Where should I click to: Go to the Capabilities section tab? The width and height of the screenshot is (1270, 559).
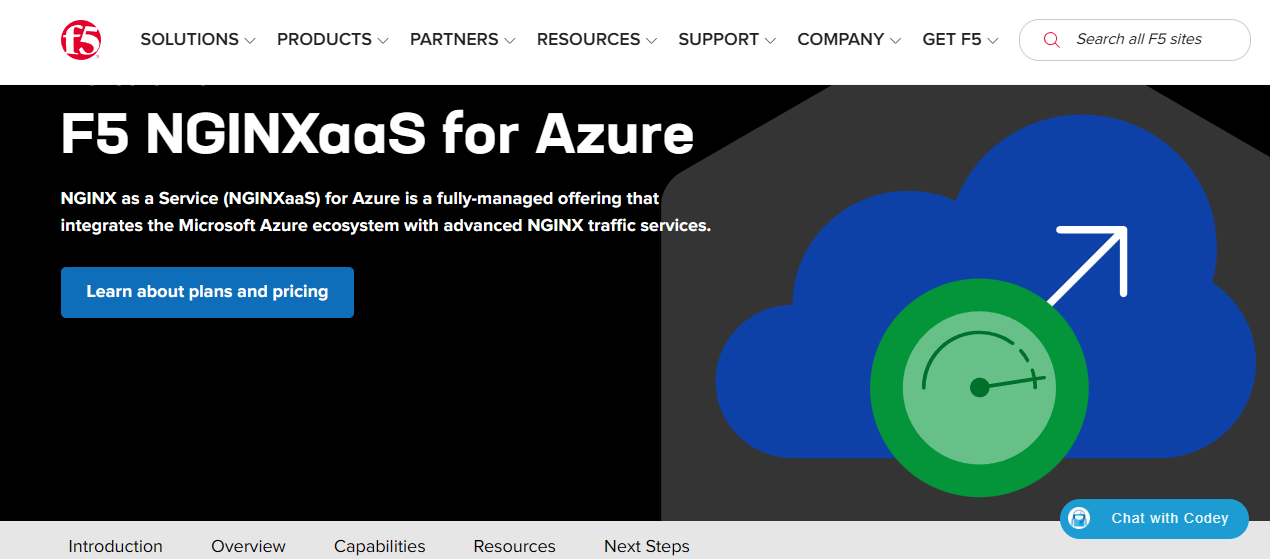click(379, 546)
